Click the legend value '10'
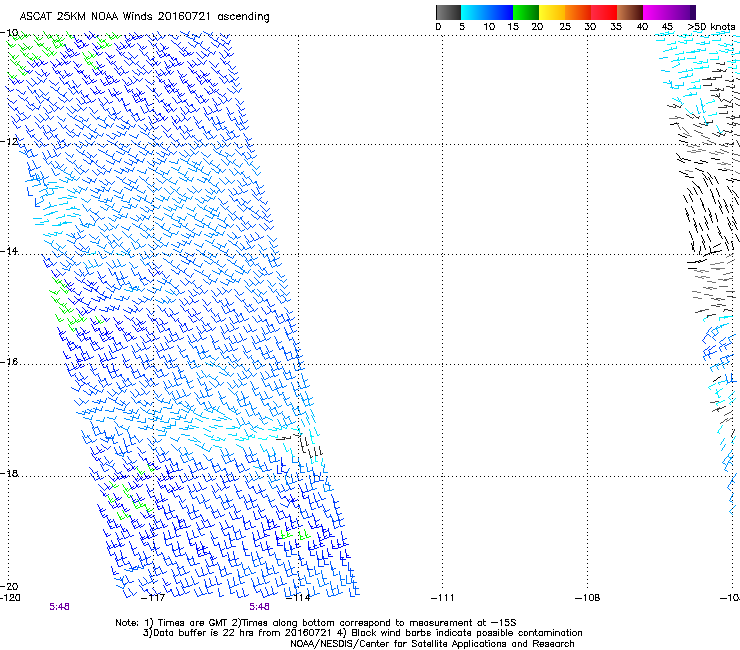Screen dimensions: 740x650 coord(489,27)
